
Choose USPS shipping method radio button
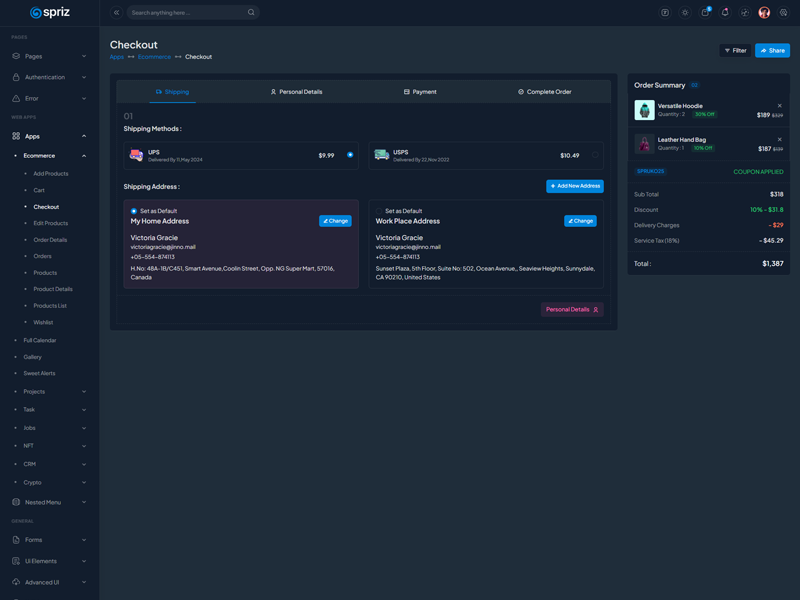595,155
